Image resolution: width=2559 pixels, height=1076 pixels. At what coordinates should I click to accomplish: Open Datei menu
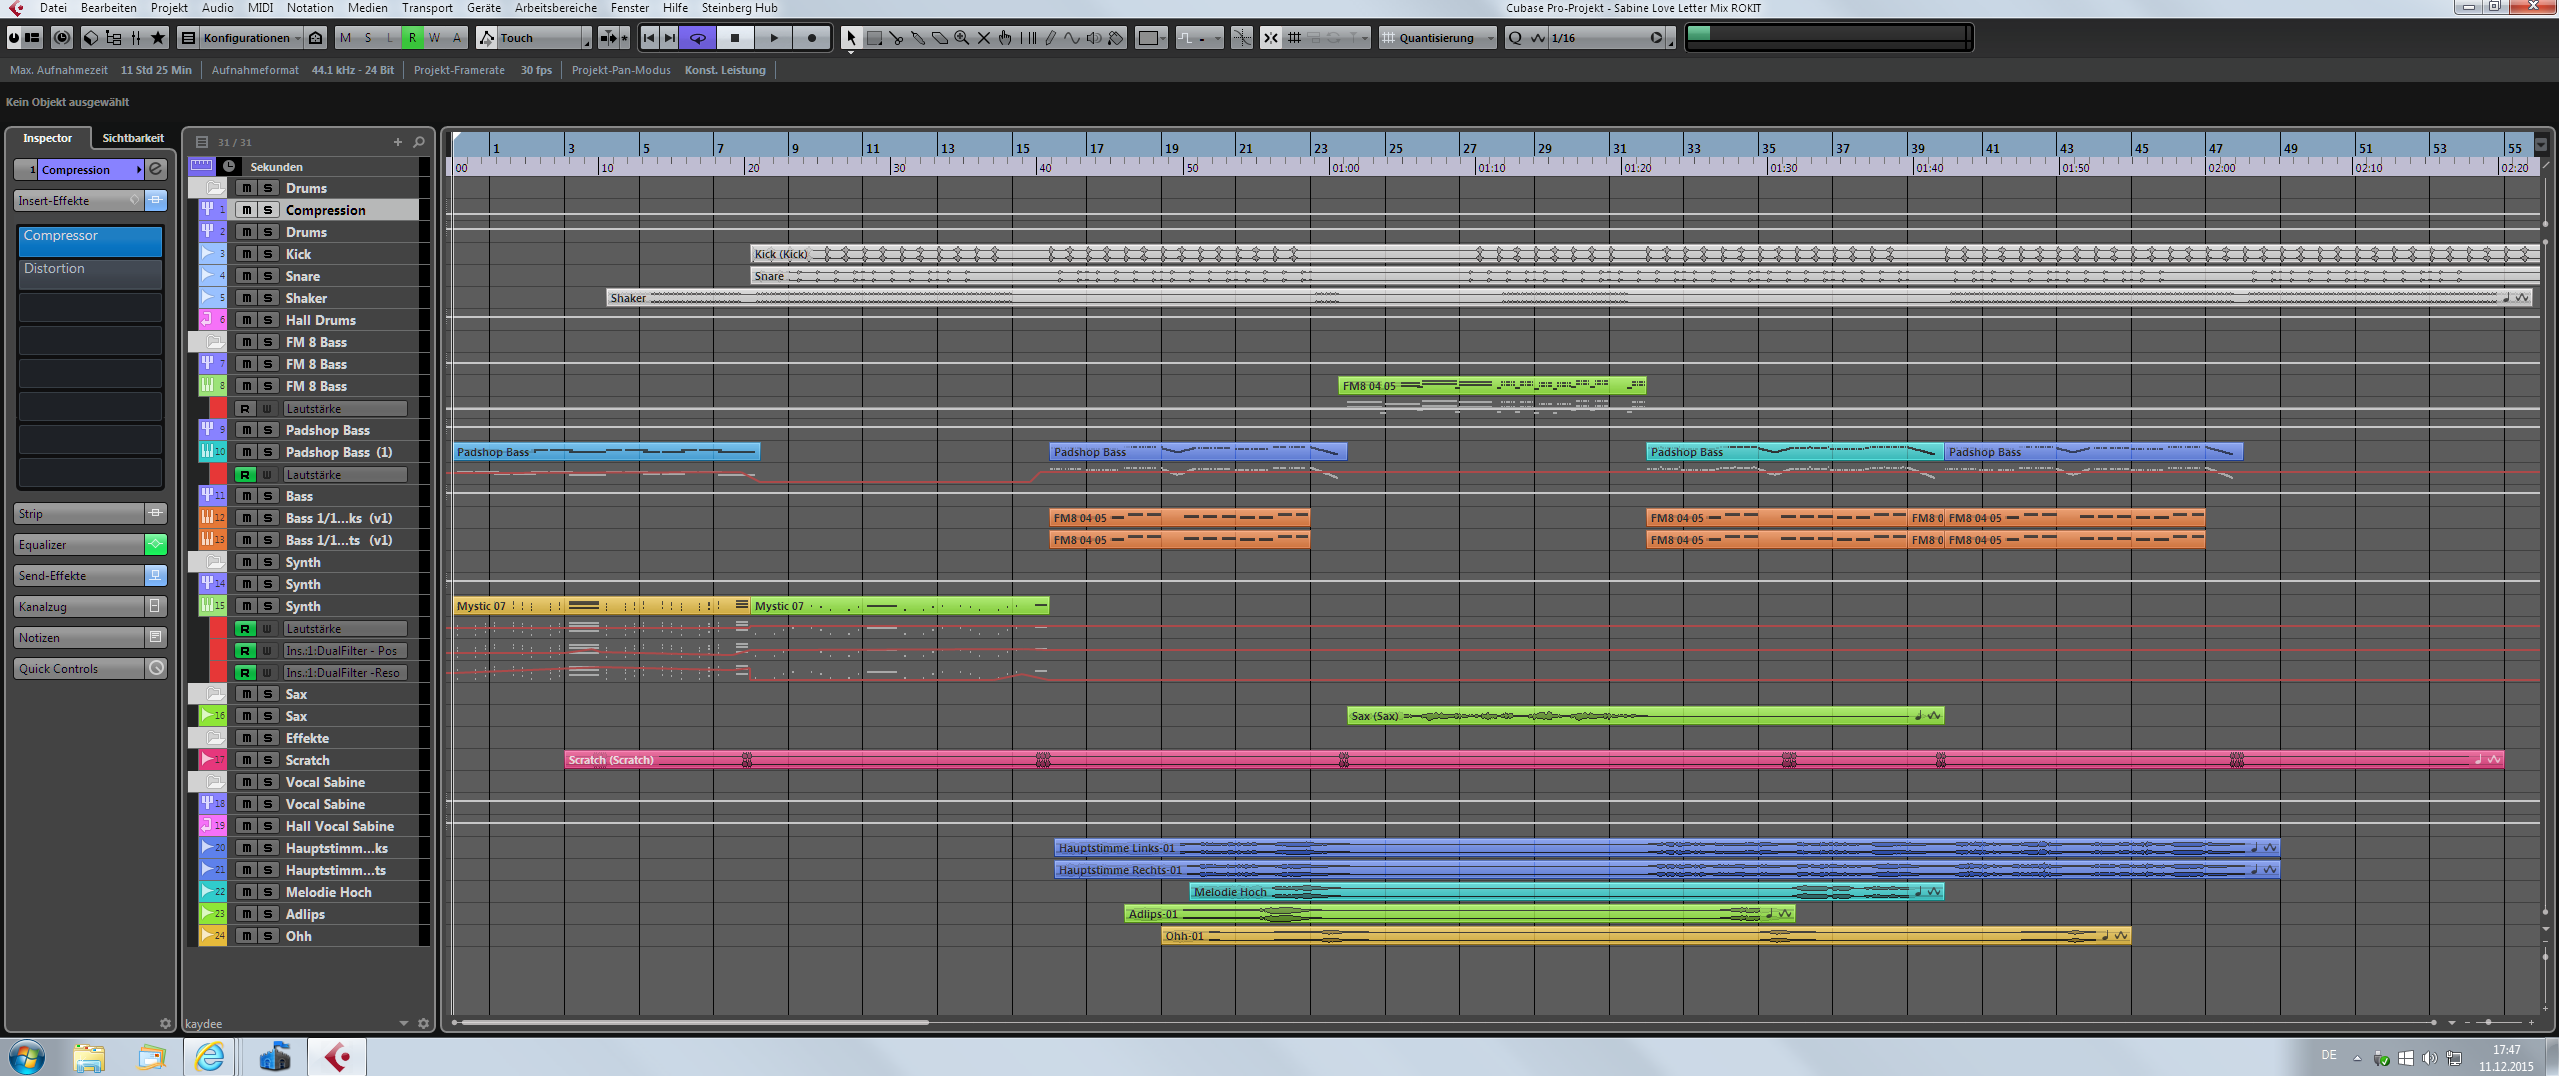(x=53, y=8)
